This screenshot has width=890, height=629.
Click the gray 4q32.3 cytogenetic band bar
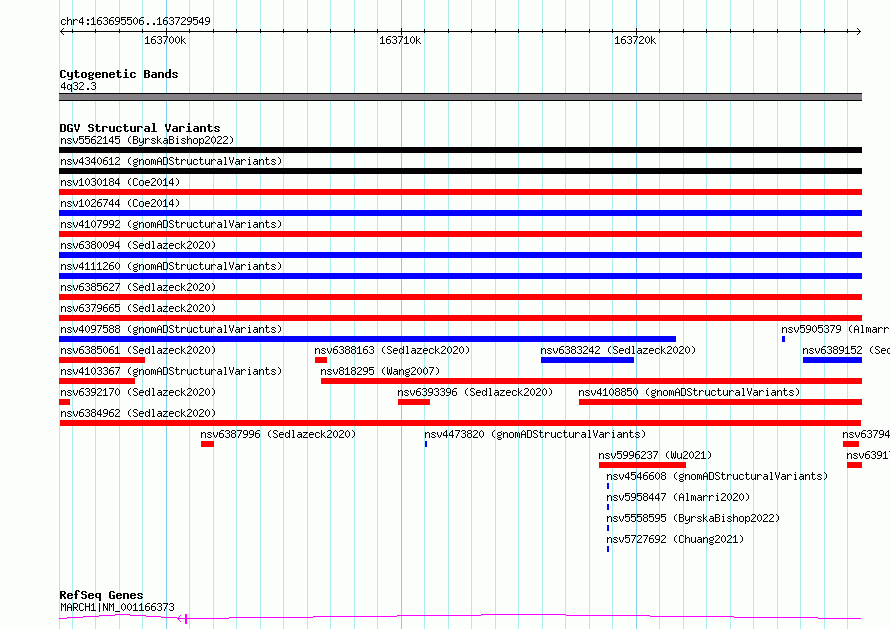460,97
